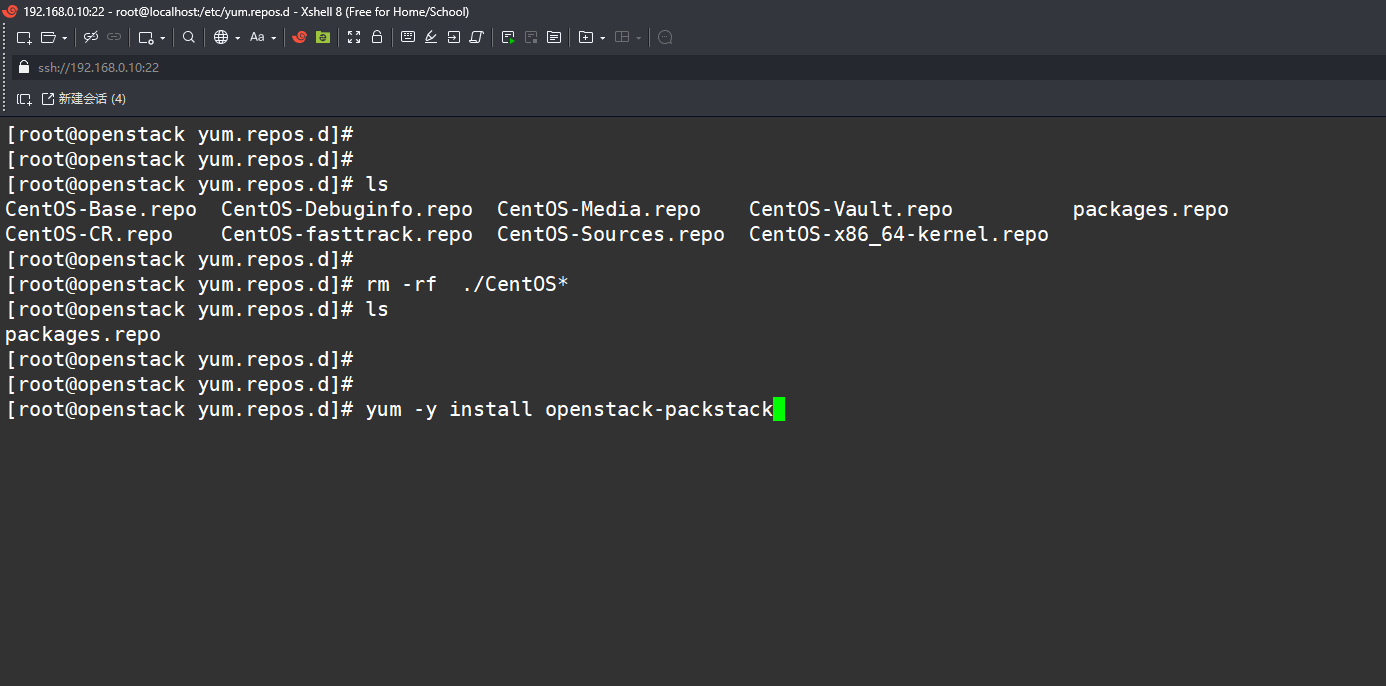Click the Tab layout arrangement icon

tap(622, 37)
